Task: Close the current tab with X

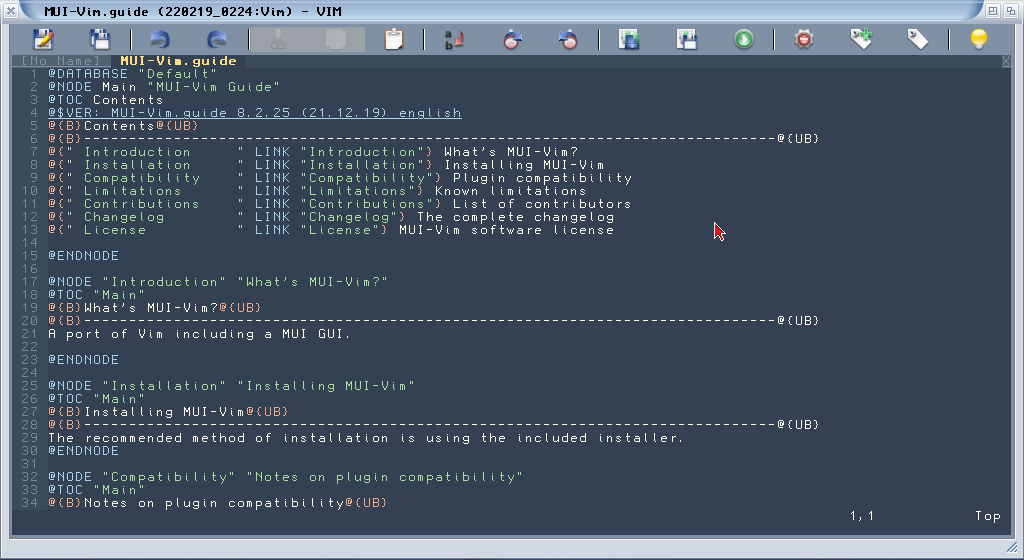Action: [x=1005, y=61]
